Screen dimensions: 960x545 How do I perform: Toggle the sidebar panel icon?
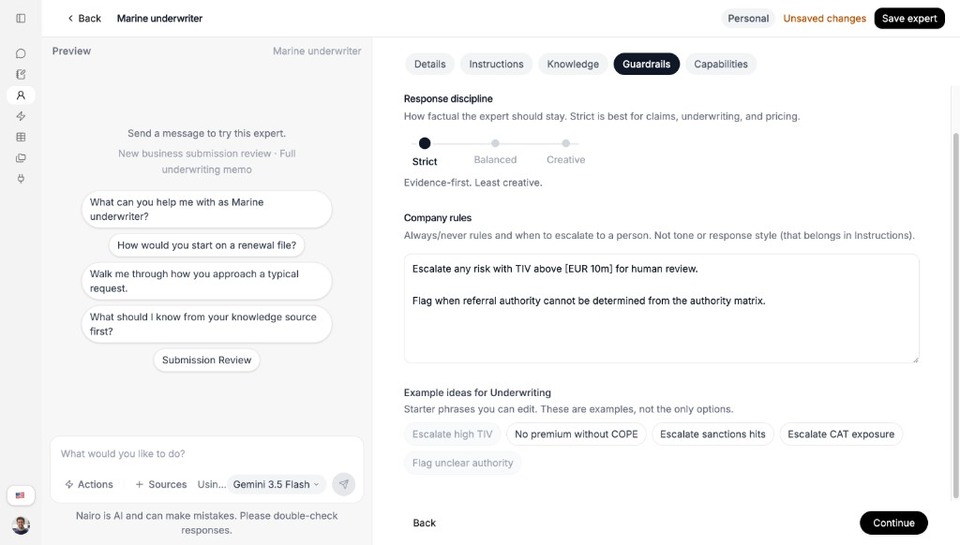click(21, 18)
